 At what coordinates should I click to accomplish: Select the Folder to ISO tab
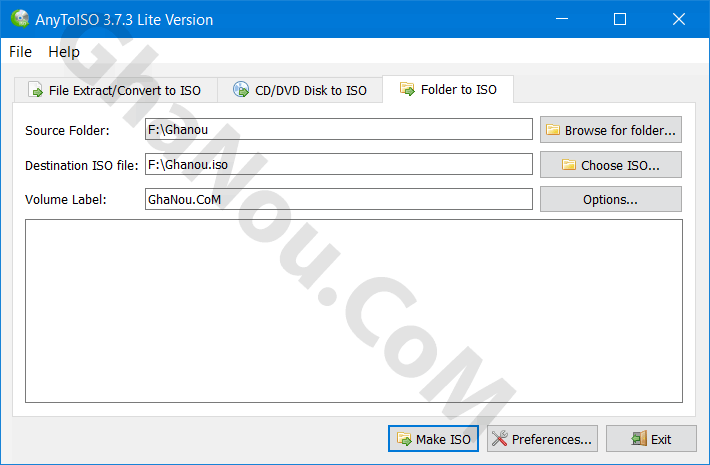(448, 89)
